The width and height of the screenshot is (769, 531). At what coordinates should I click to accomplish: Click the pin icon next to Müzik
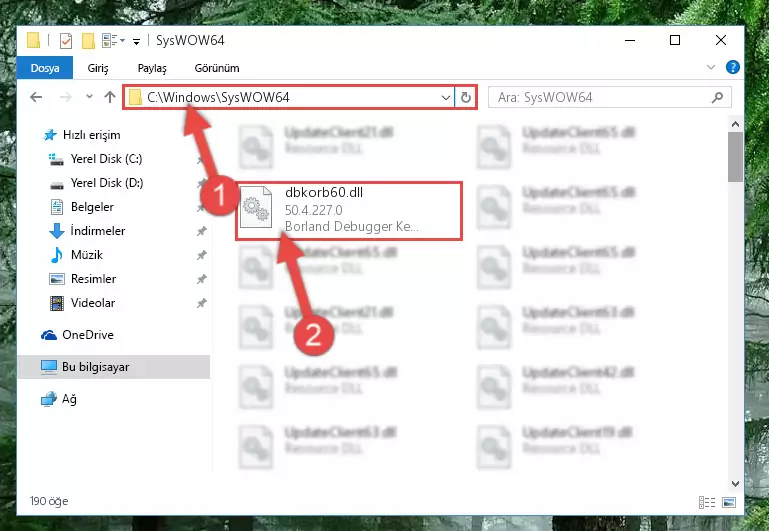(x=201, y=255)
